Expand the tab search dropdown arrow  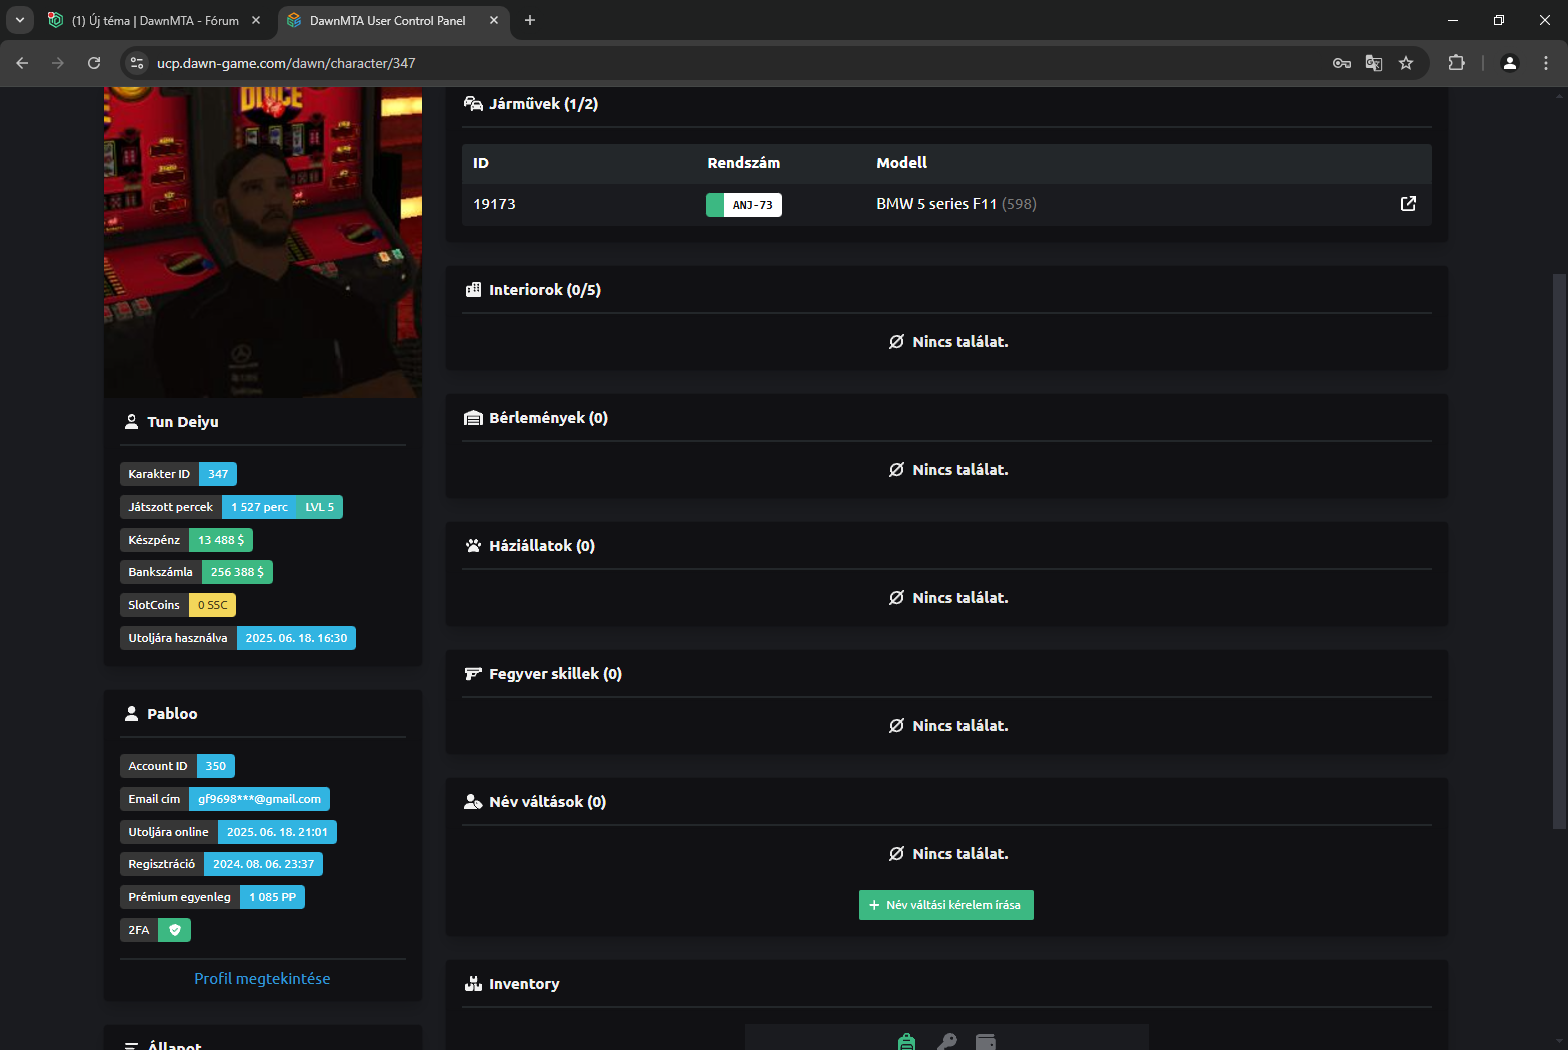(x=20, y=20)
